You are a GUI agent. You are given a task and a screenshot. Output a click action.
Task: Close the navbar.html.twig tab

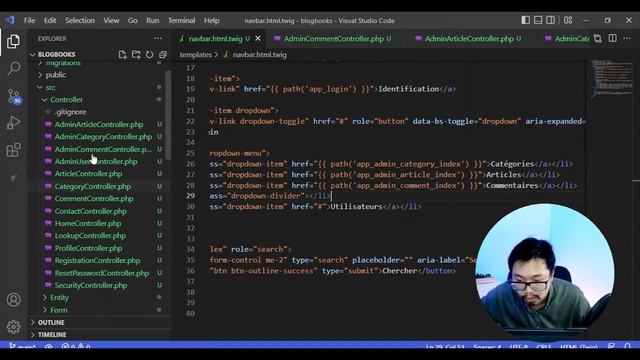coord(258,38)
